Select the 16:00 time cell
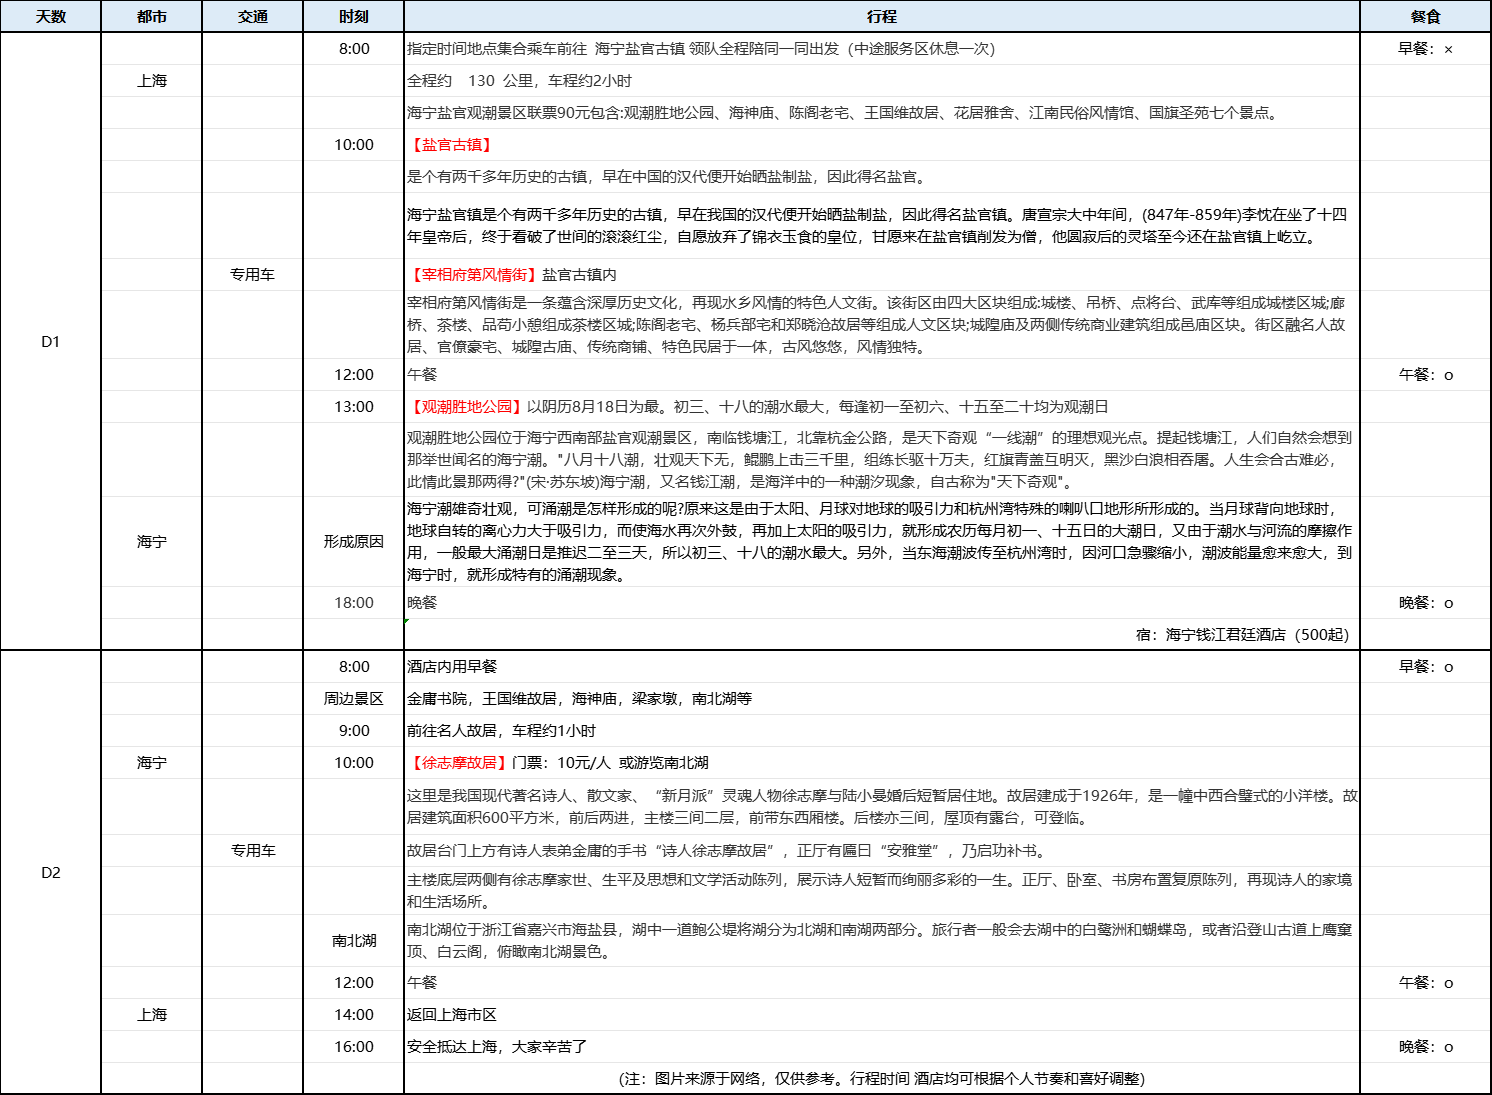This screenshot has width=1492, height=1095. point(354,1047)
